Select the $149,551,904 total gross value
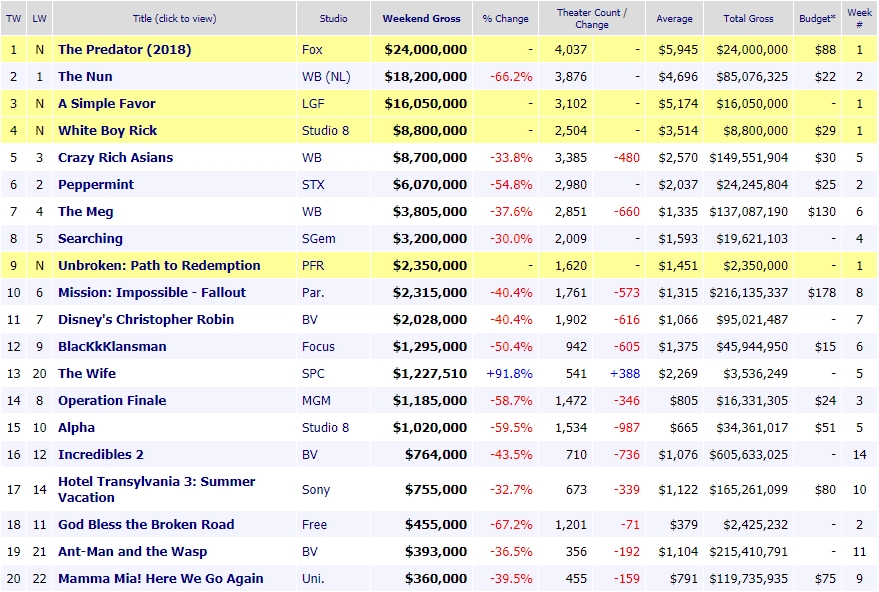This screenshot has width=879, height=592. click(x=749, y=158)
